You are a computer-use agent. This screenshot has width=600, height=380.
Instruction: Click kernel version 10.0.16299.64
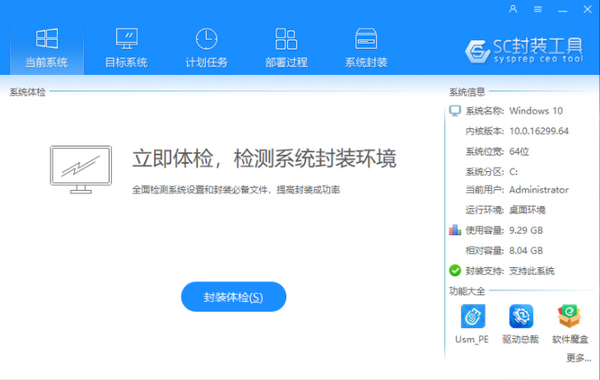coord(539,131)
